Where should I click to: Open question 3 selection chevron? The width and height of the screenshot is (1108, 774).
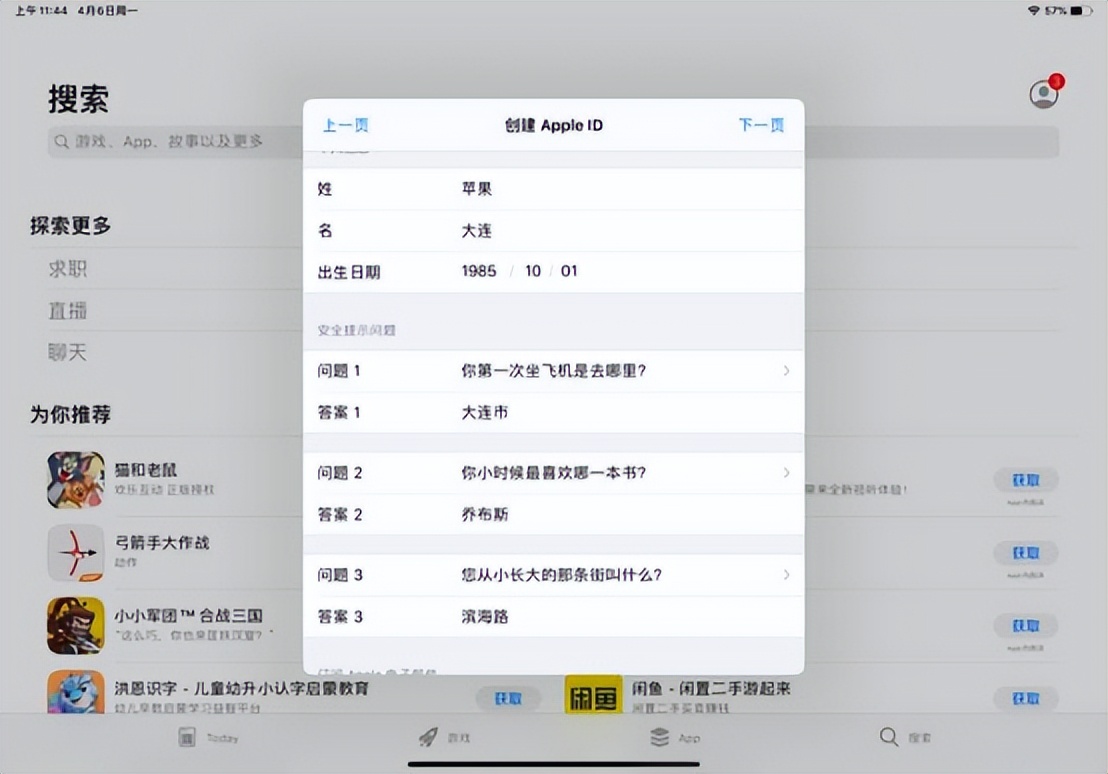pos(786,575)
